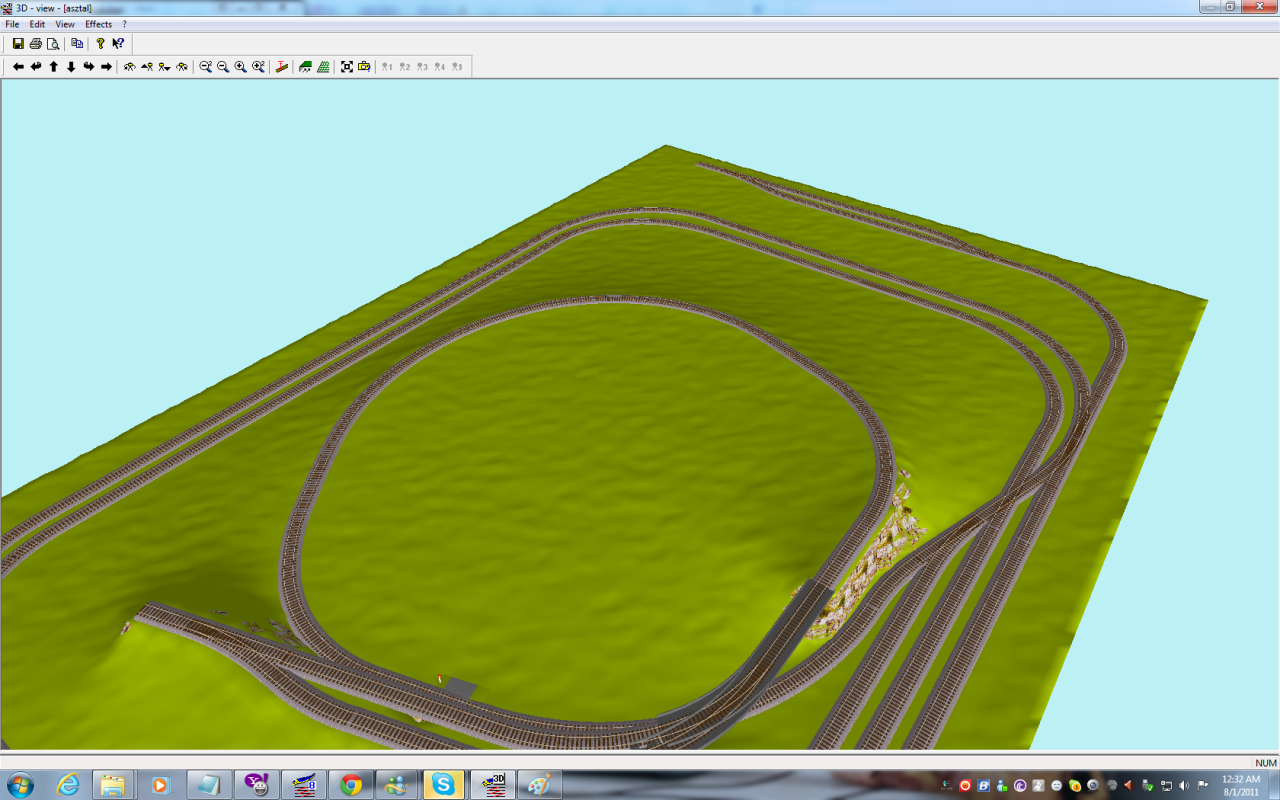This screenshot has height=800, width=1280.
Task: Click the zoom out magnifier icon
Action: pos(223,67)
